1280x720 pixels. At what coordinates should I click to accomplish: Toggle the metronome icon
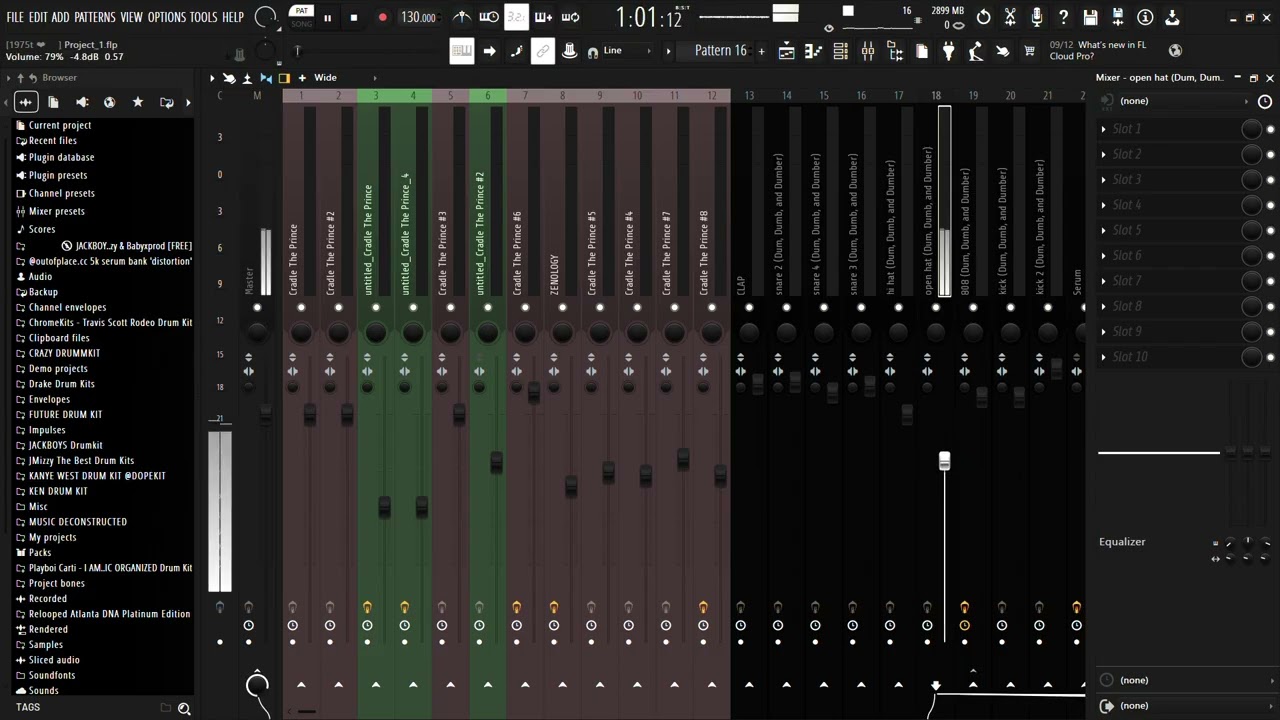coord(461,17)
